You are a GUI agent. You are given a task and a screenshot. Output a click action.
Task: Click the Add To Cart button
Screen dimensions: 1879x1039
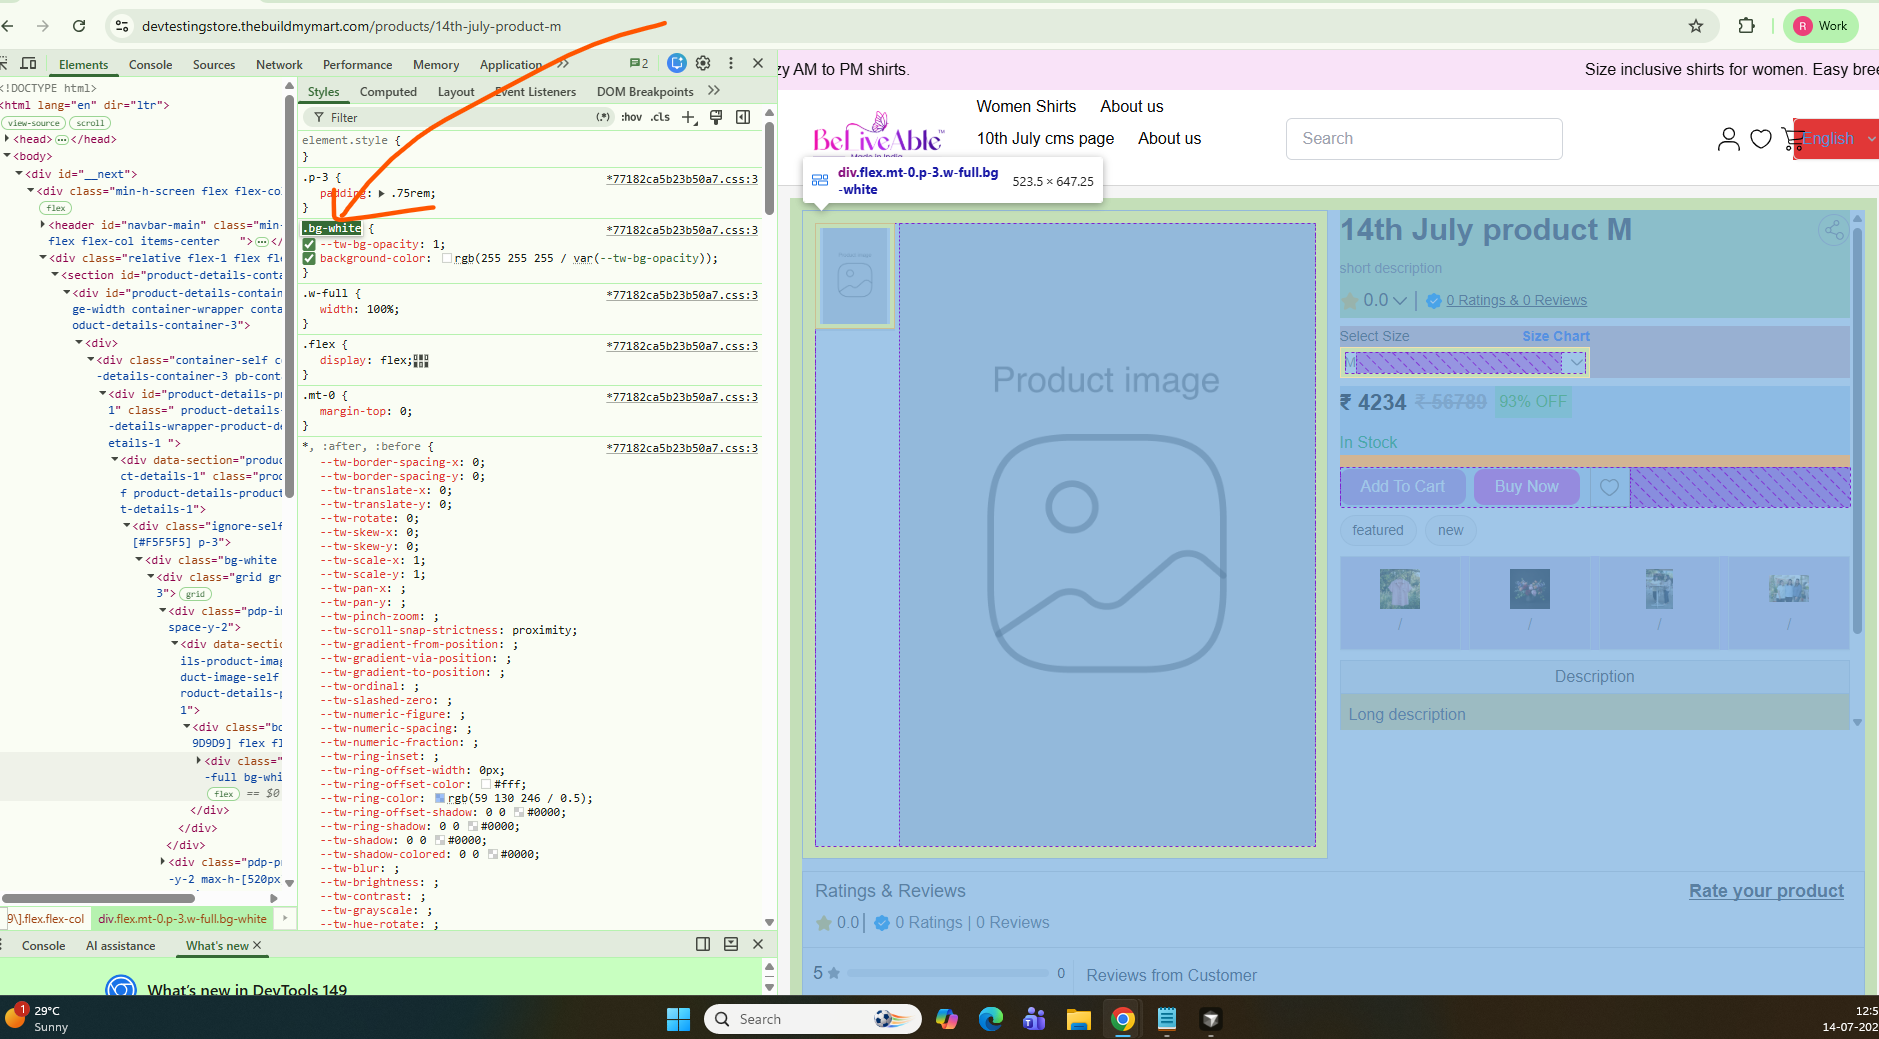(x=1402, y=487)
